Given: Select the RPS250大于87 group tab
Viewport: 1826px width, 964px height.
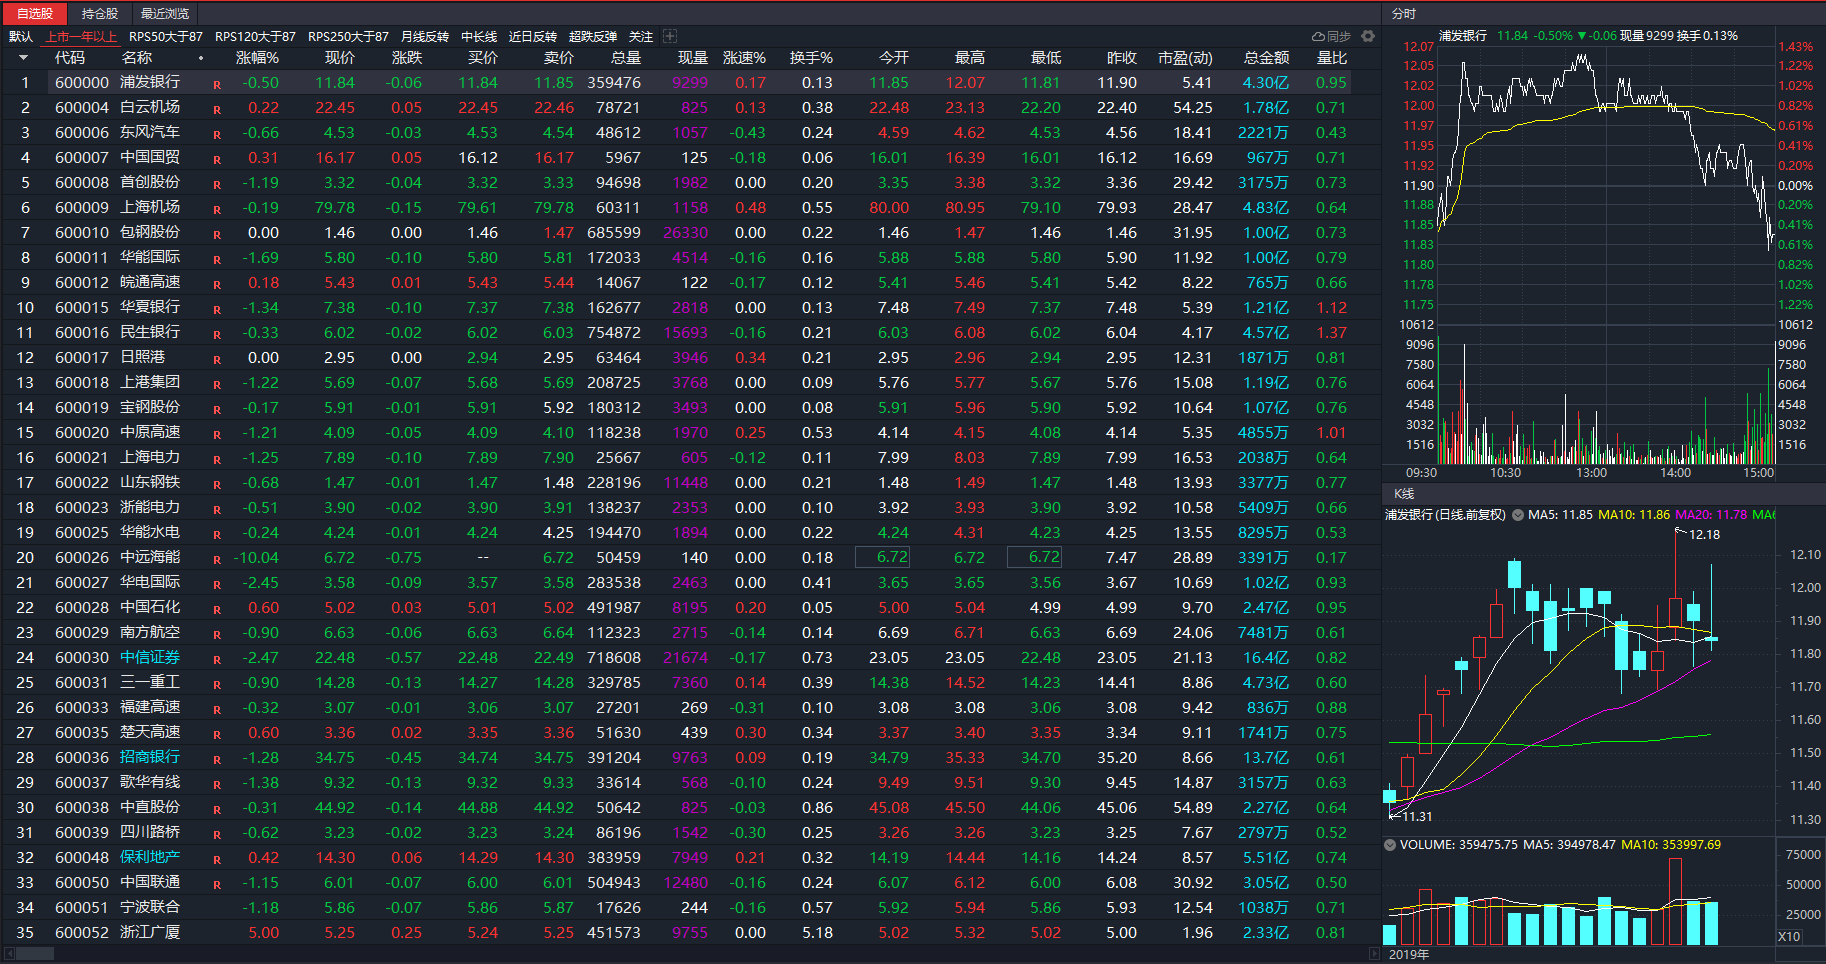Looking at the screenshot, I should (348, 36).
